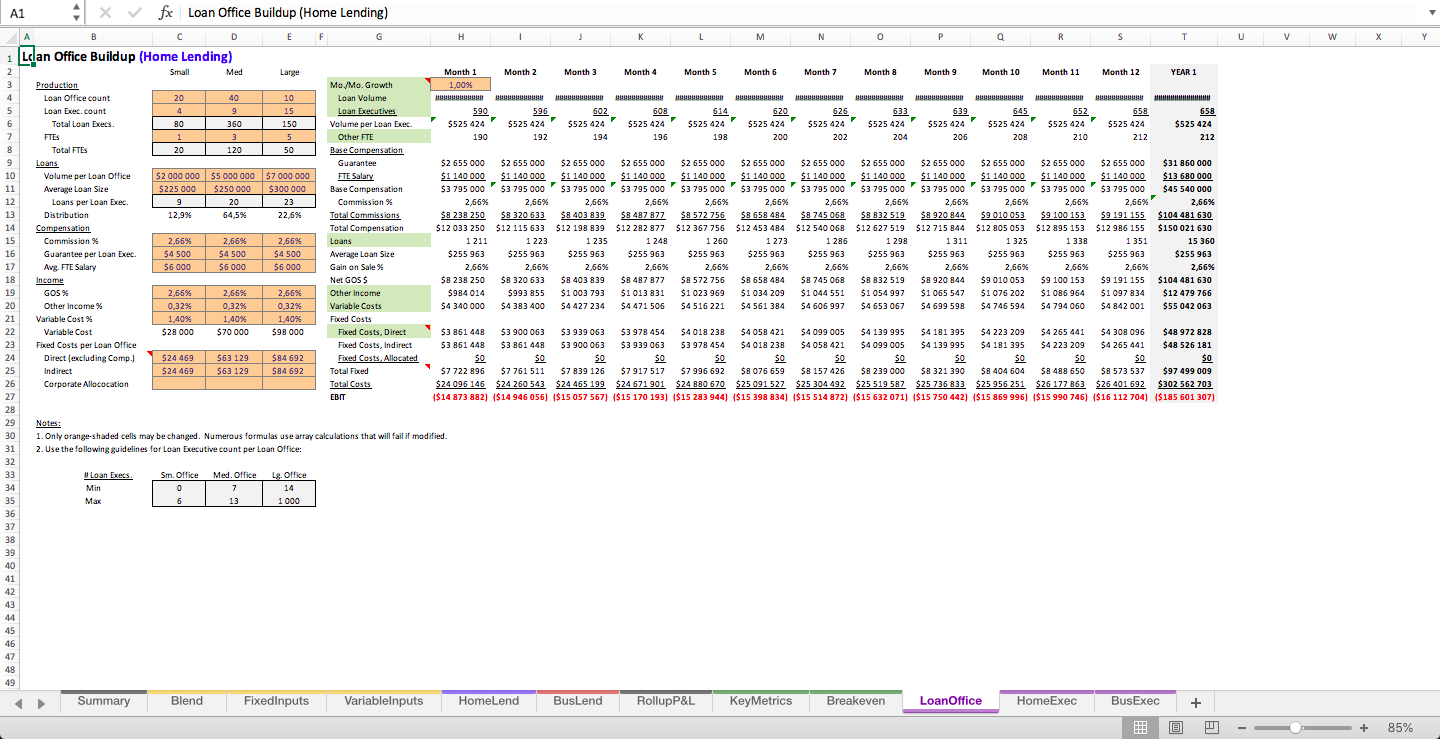Click Lg. Office Max value 1 000
The width and height of the screenshot is (1440, 739).
(x=288, y=501)
